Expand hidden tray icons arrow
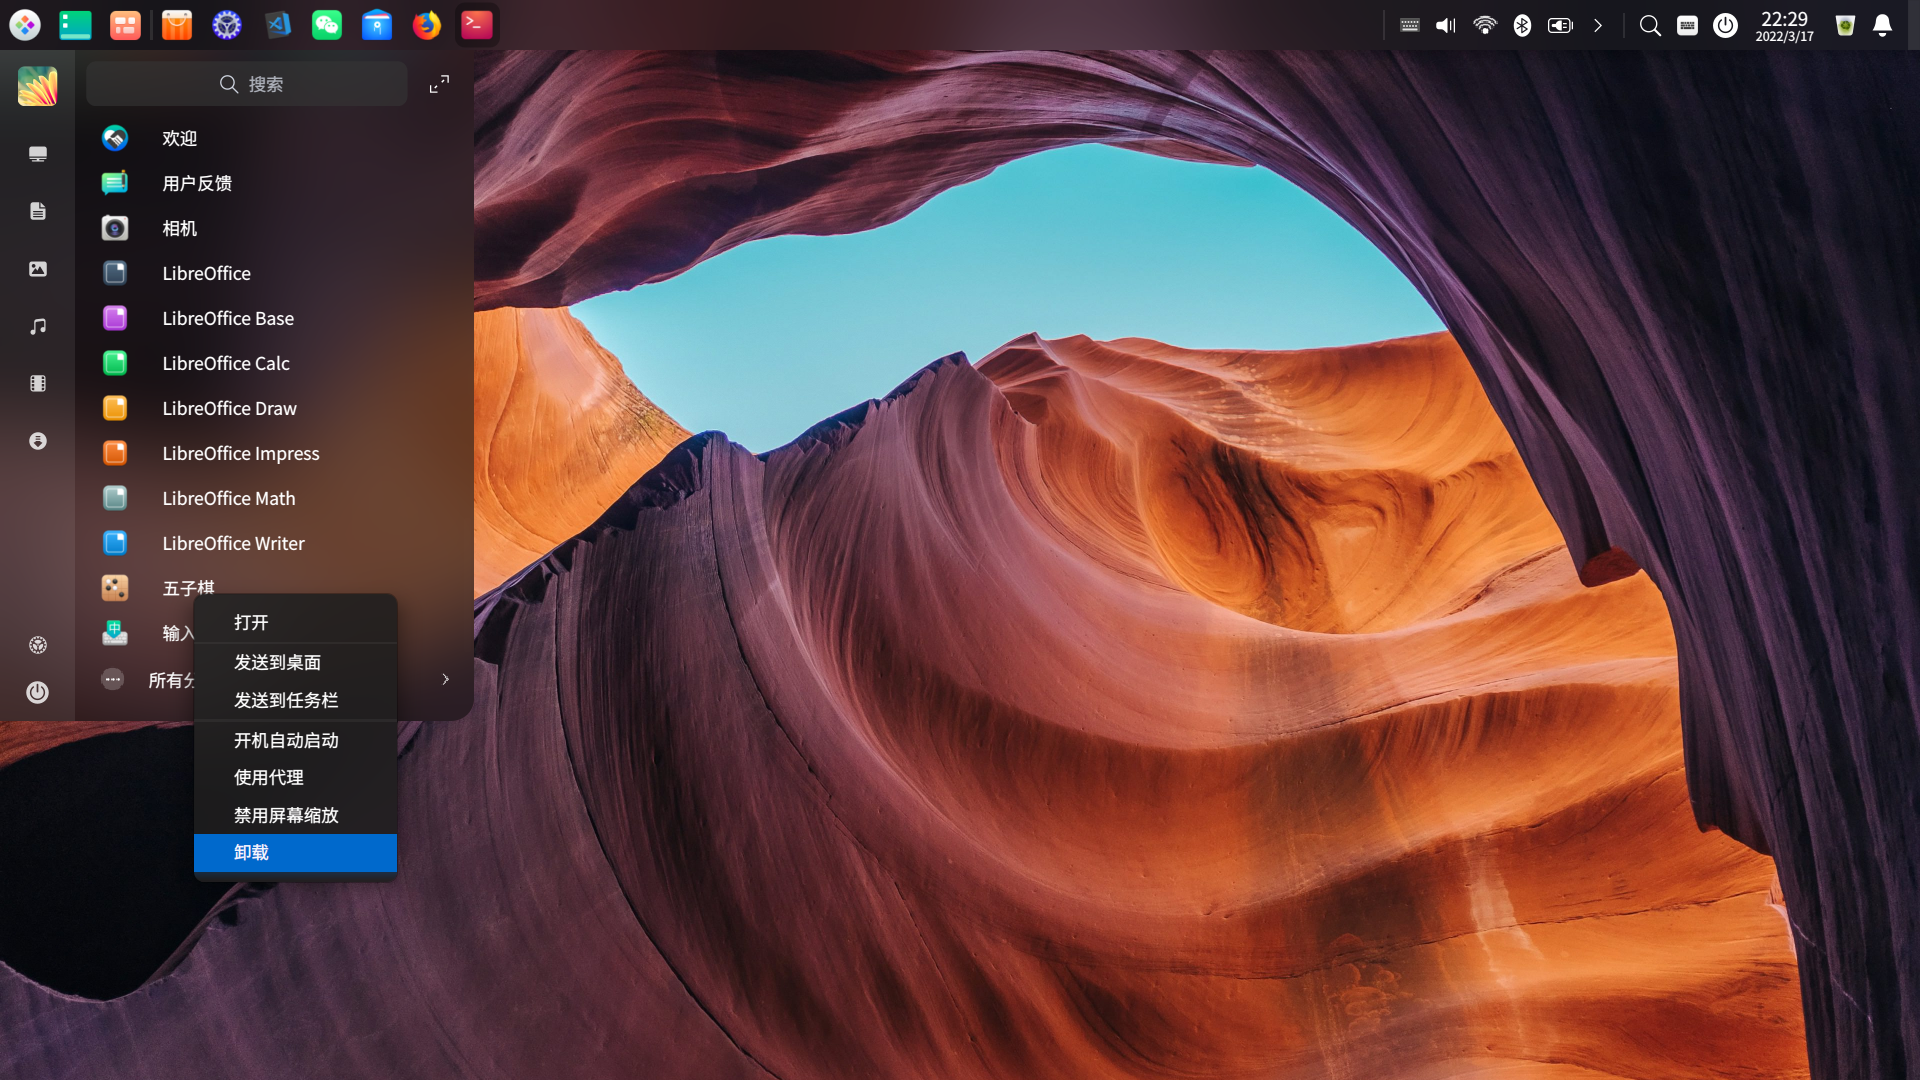Viewport: 1920px width, 1080px height. point(1598,26)
